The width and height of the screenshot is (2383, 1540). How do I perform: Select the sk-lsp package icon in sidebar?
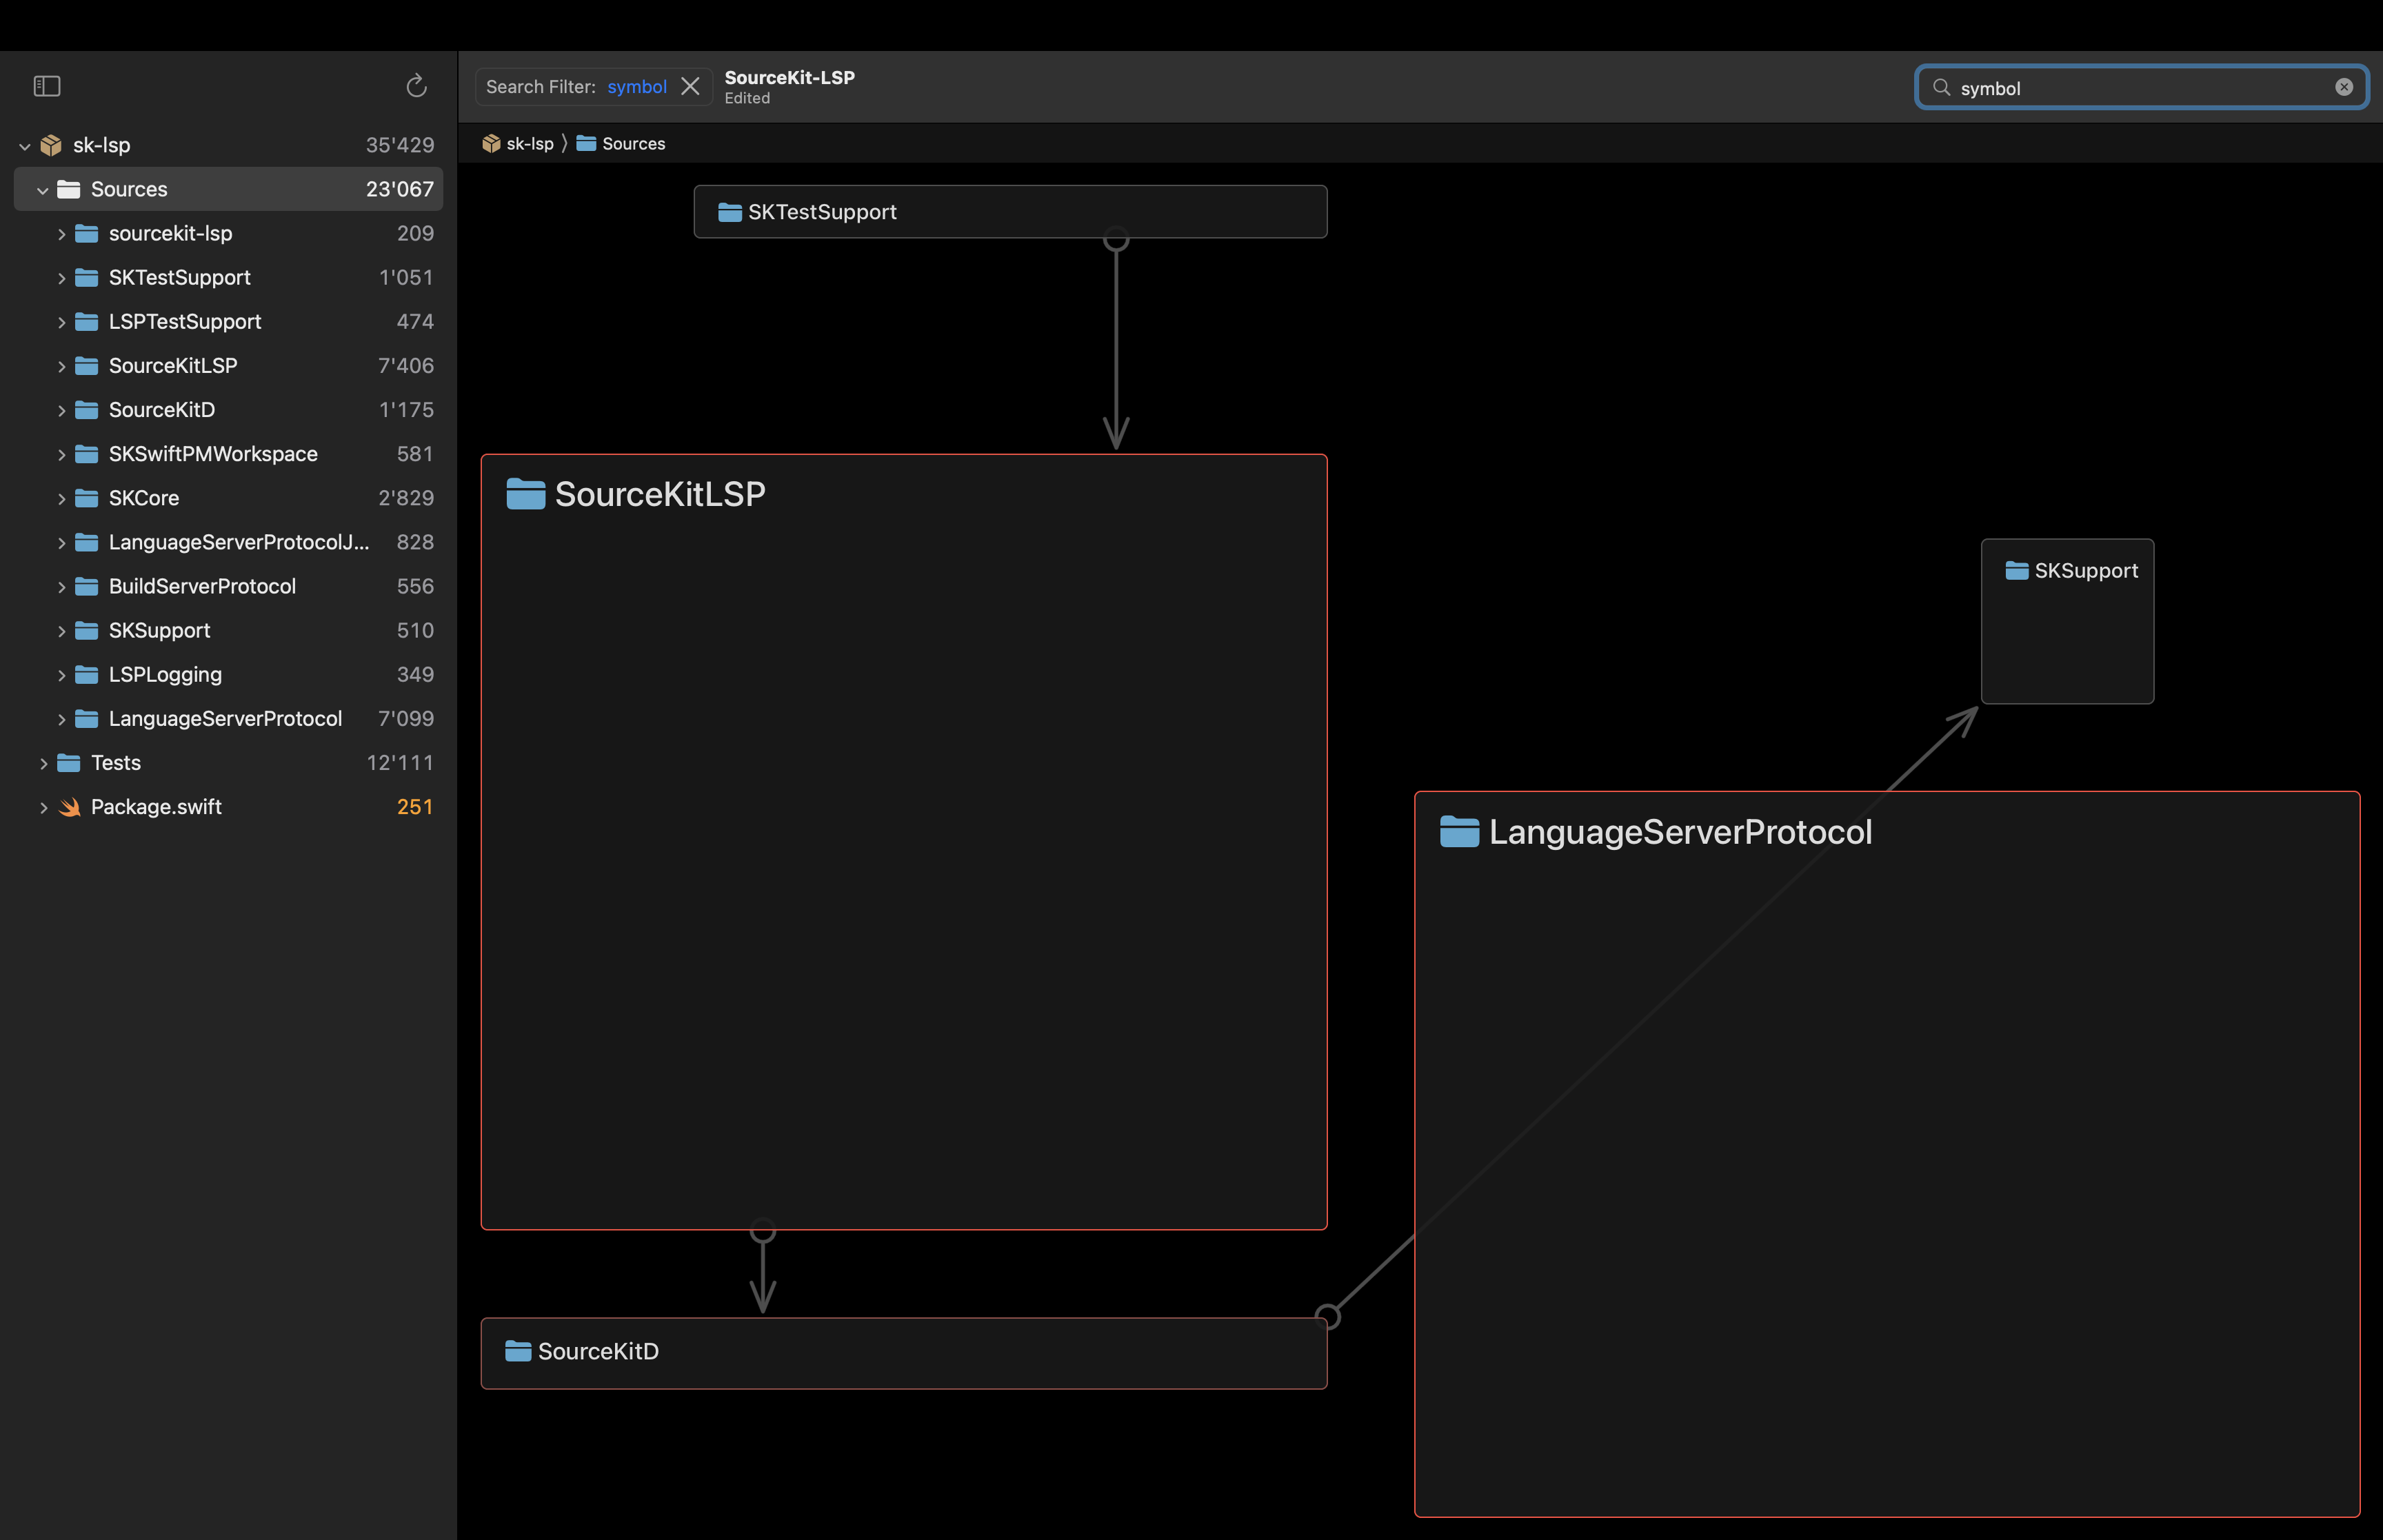point(51,145)
